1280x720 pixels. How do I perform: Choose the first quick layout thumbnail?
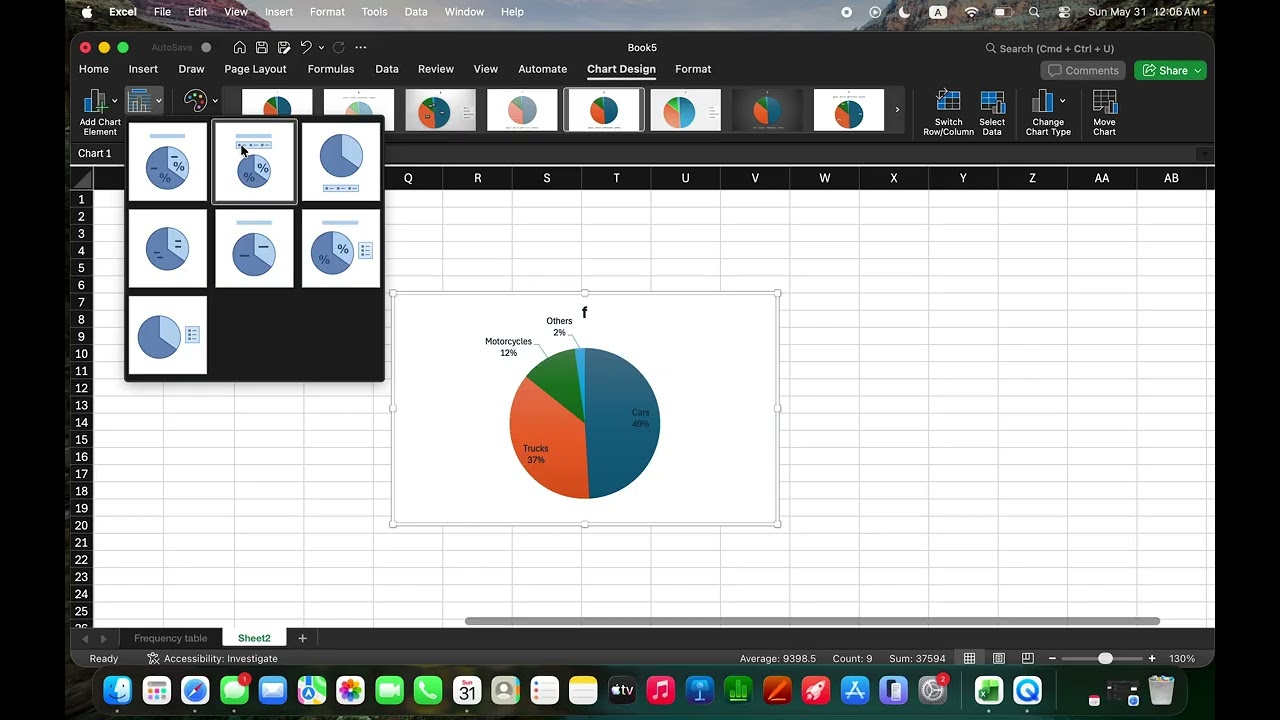[x=167, y=162]
